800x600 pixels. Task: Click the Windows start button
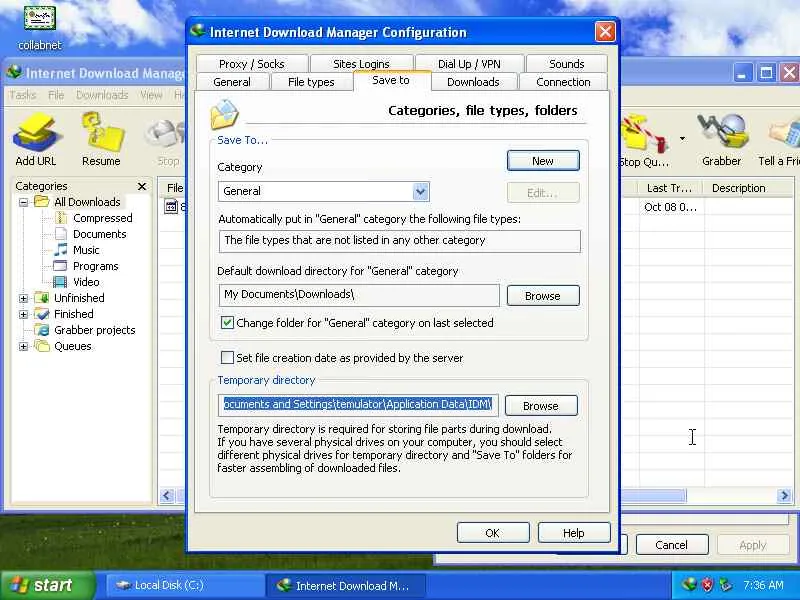coord(48,585)
